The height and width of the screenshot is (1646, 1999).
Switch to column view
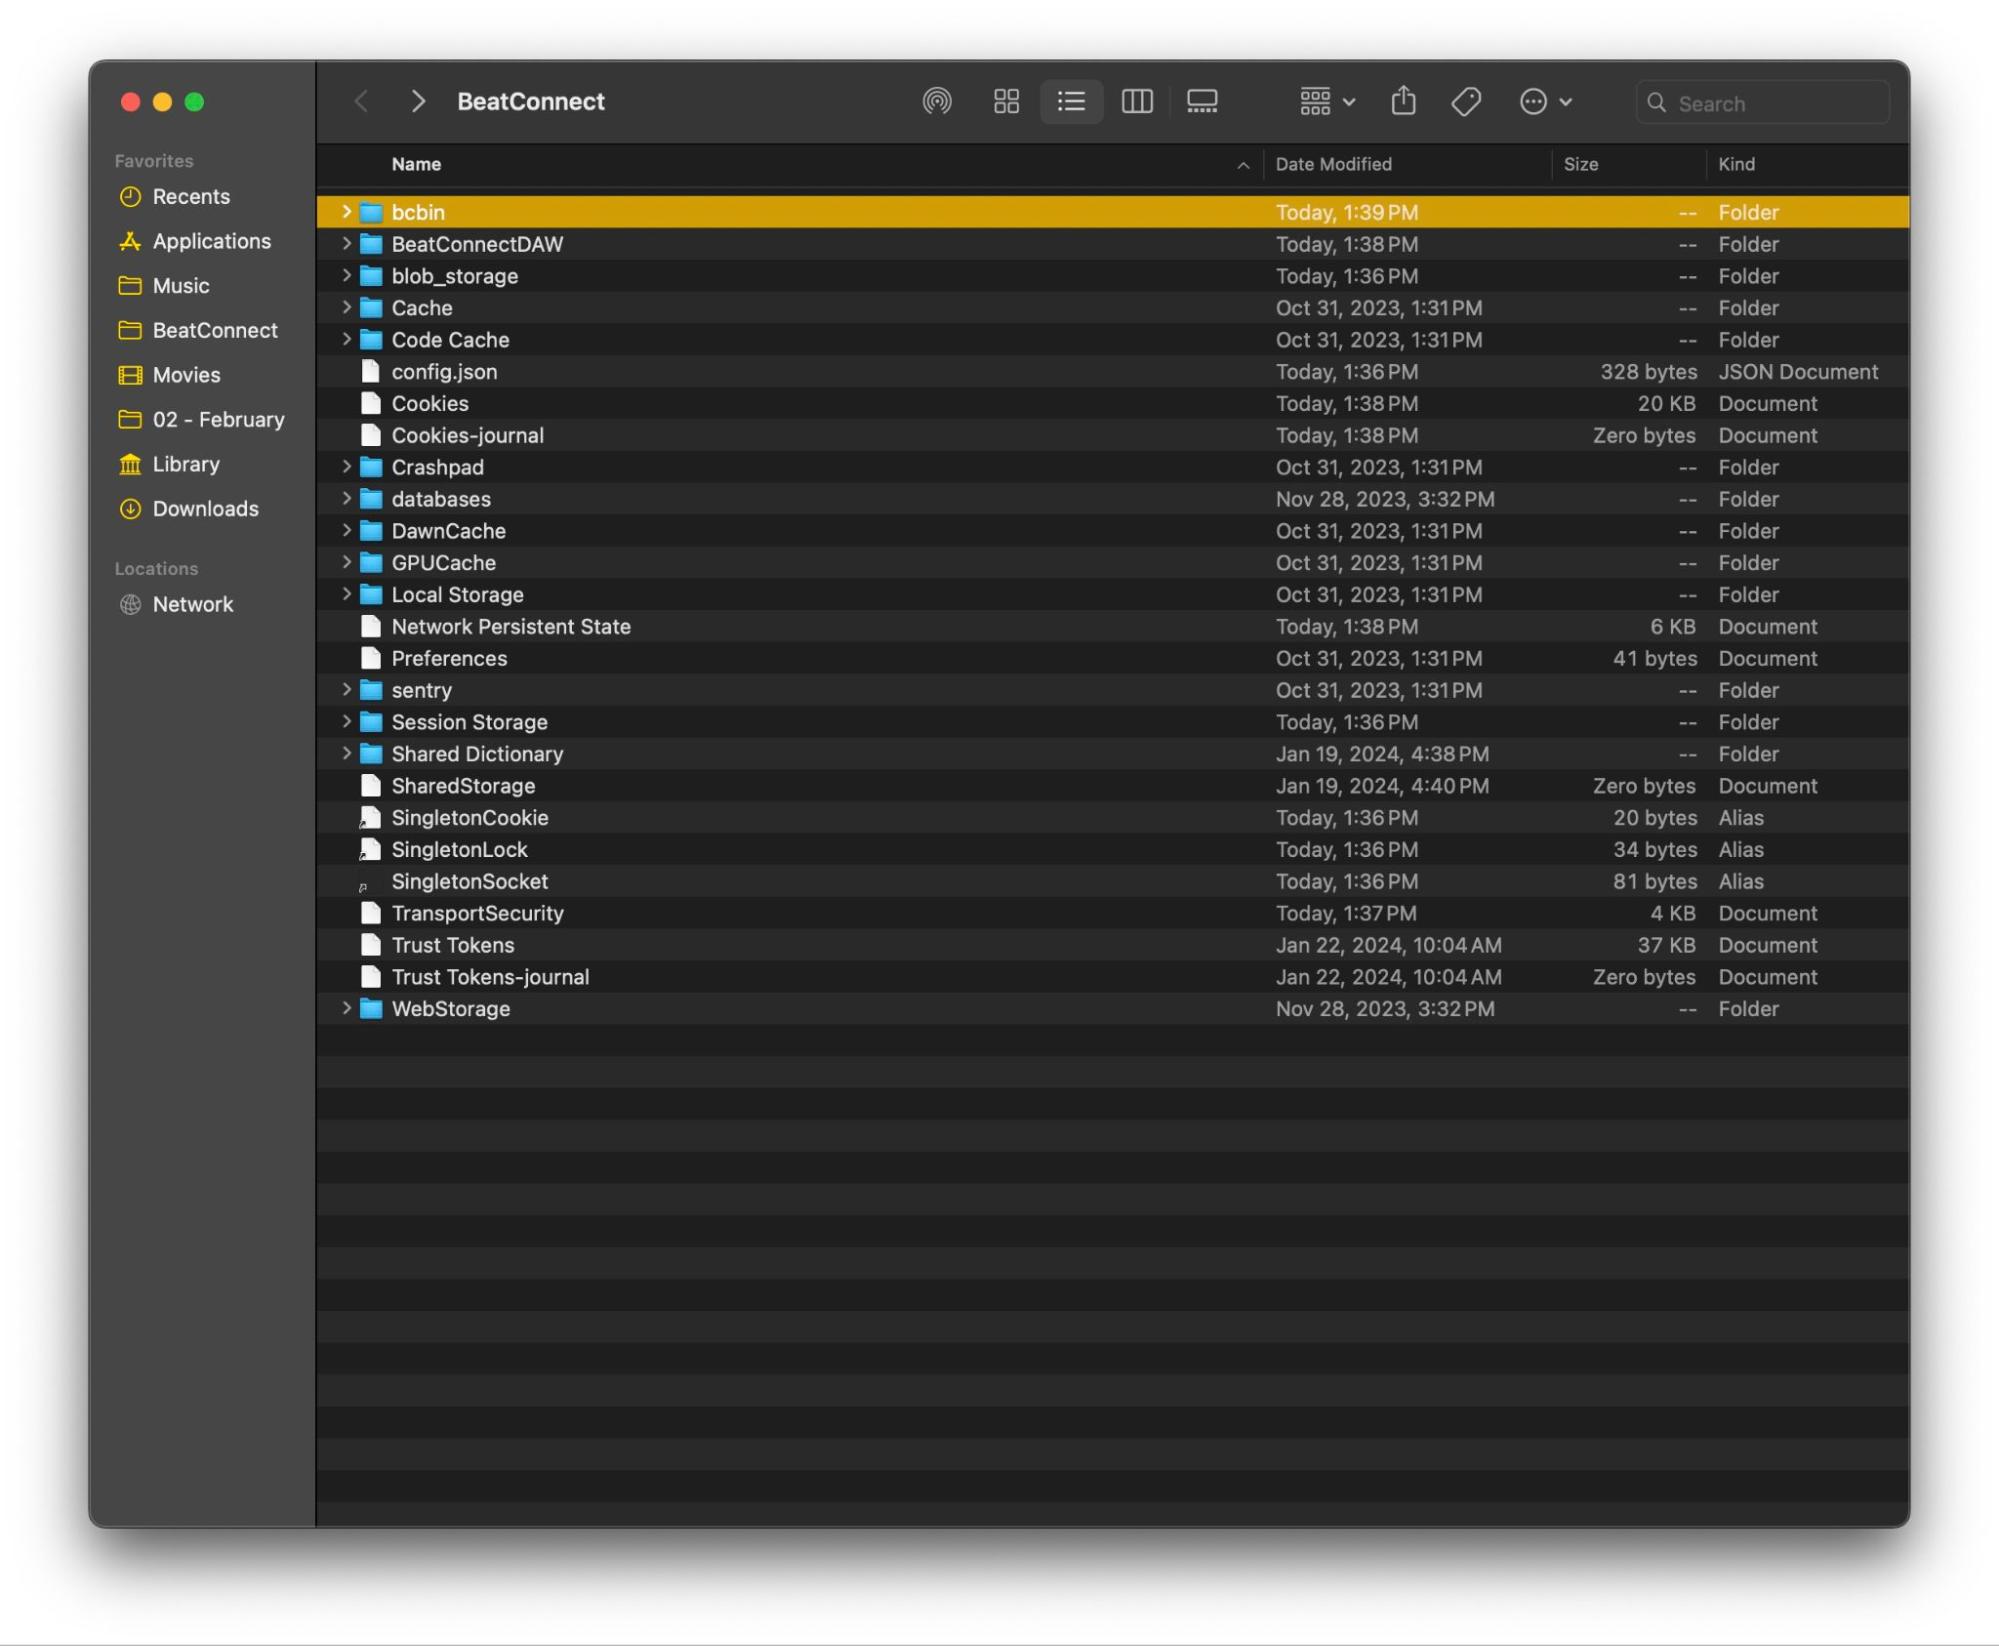[x=1137, y=102]
